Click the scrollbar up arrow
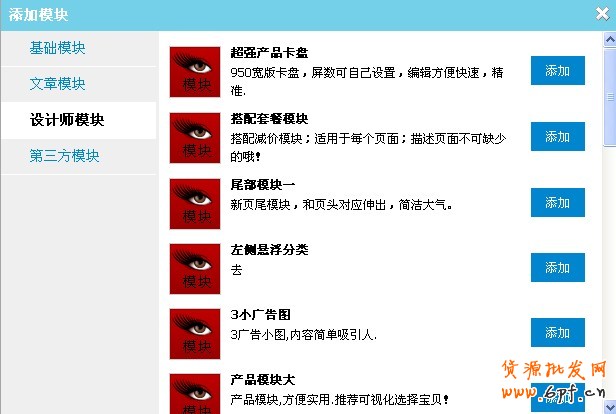Image resolution: width=616 pixels, height=414 pixels. (610, 40)
